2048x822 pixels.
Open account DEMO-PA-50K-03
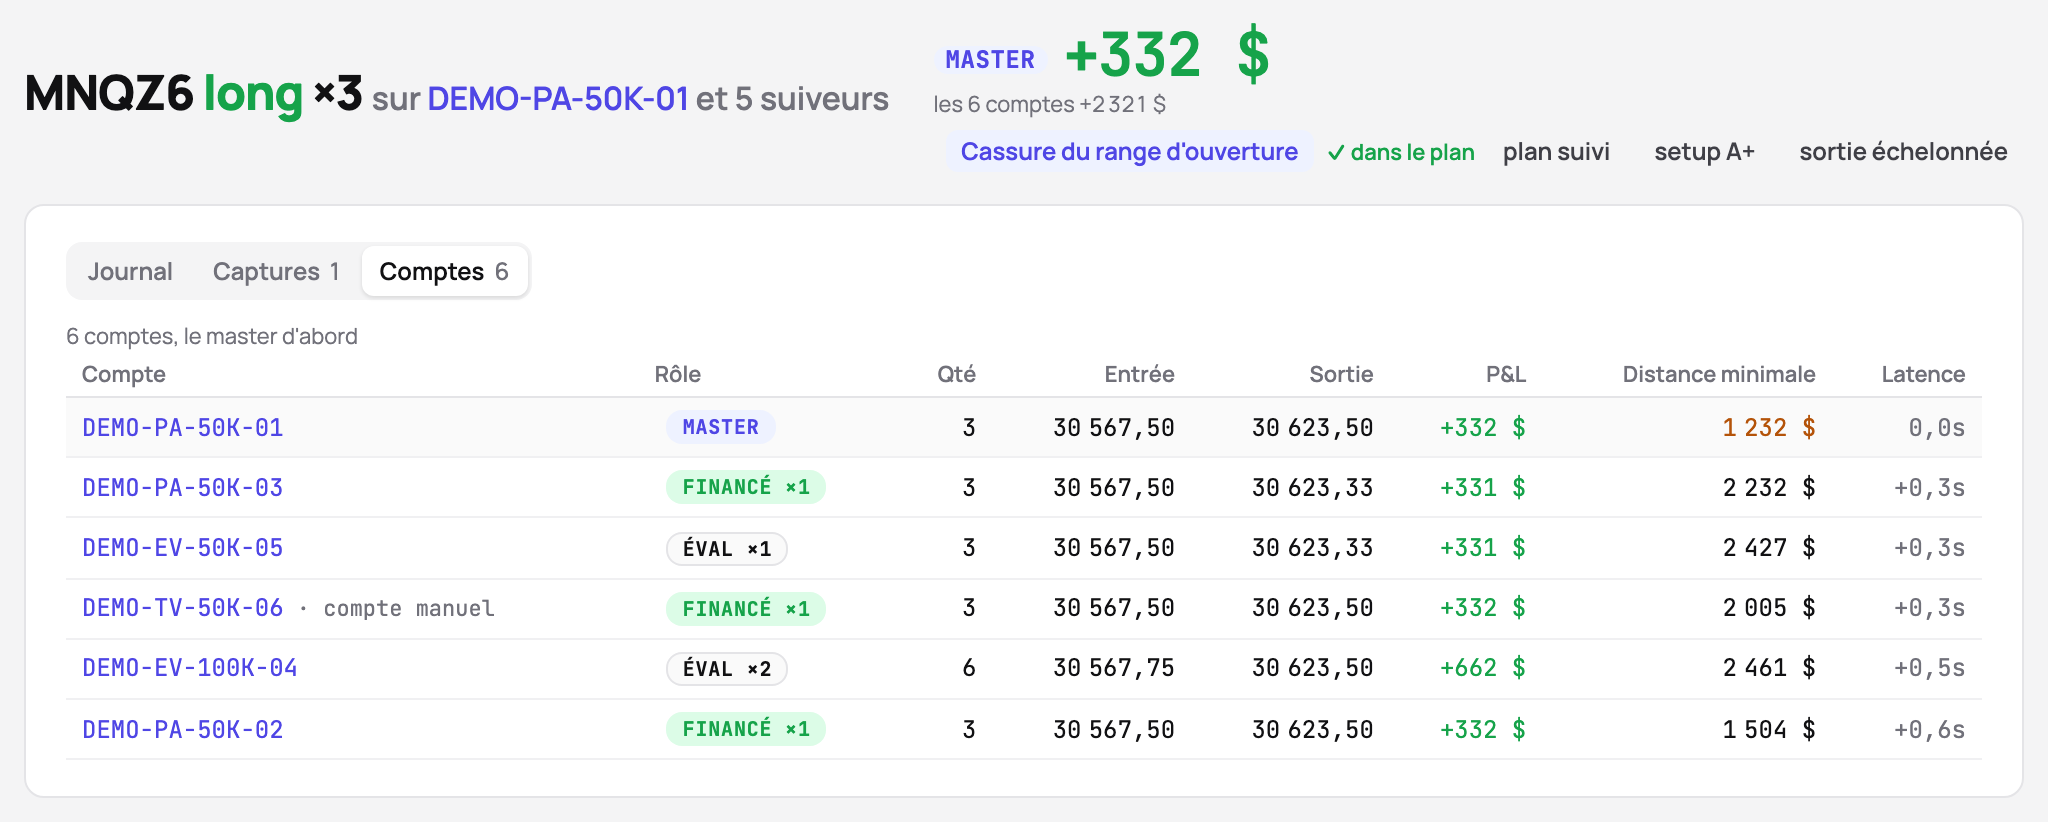click(183, 488)
